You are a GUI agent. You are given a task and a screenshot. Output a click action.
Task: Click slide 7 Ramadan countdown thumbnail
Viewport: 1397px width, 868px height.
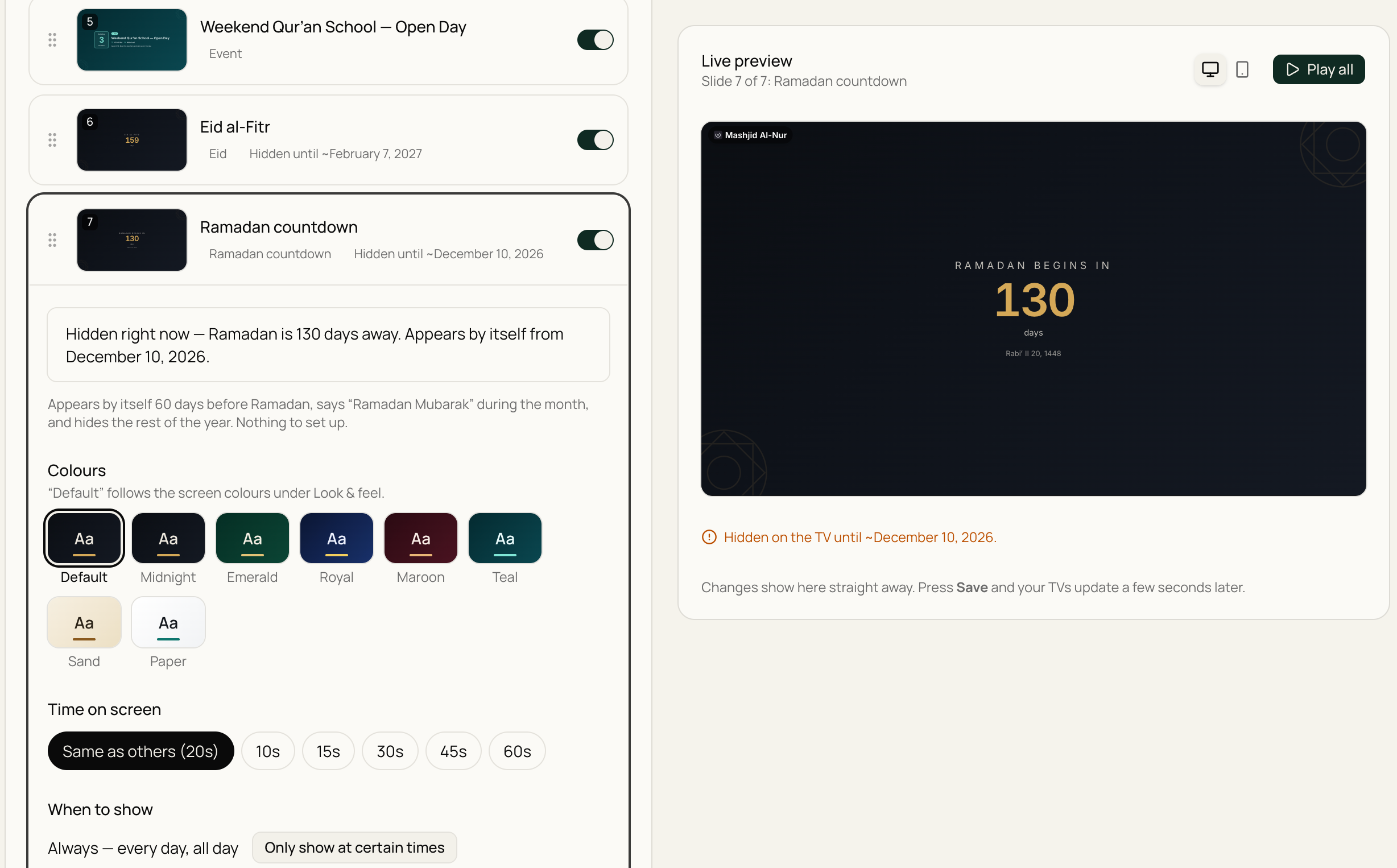coord(132,240)
